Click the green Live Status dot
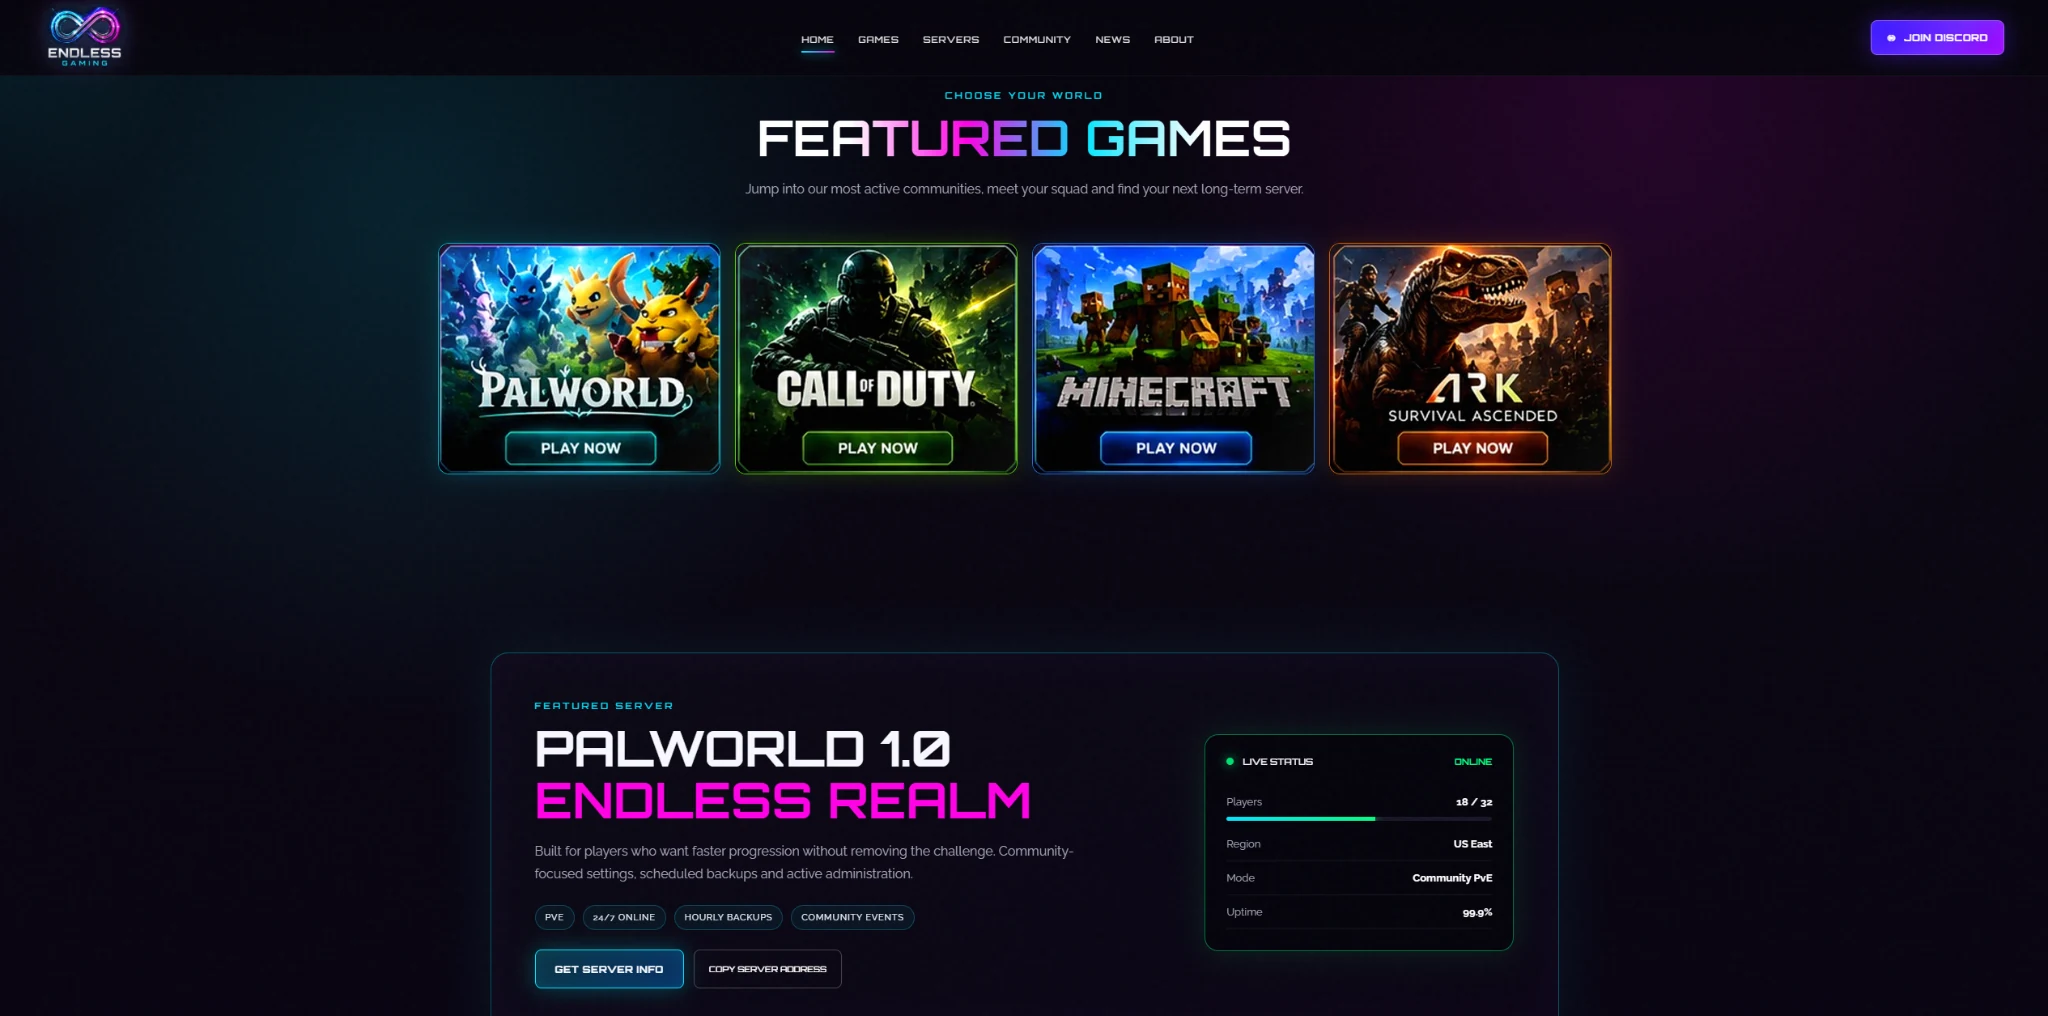This screenshot has height=1016, width=2048. click(x=1230, y=762)
